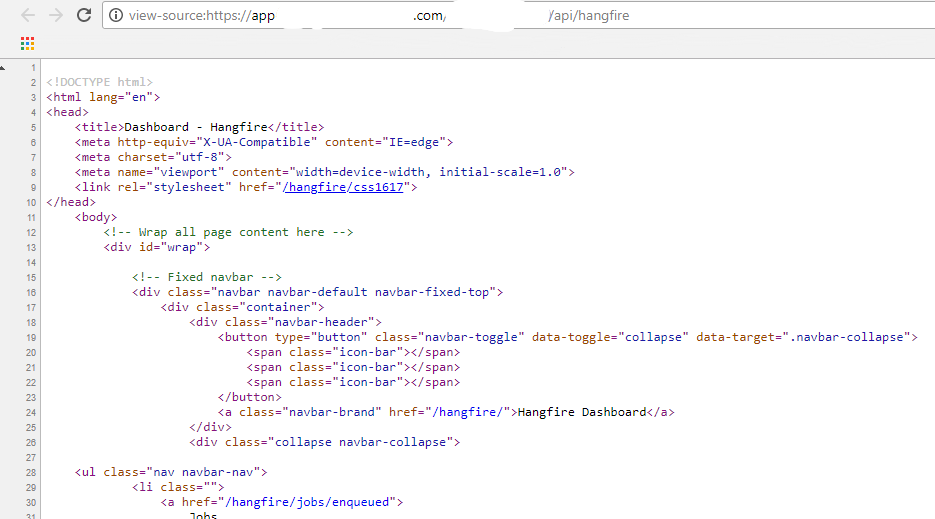The height and width of the screenshot is (519, 935).
Task: Click the closing </button> tag
Action: click(x=250, y=397)
